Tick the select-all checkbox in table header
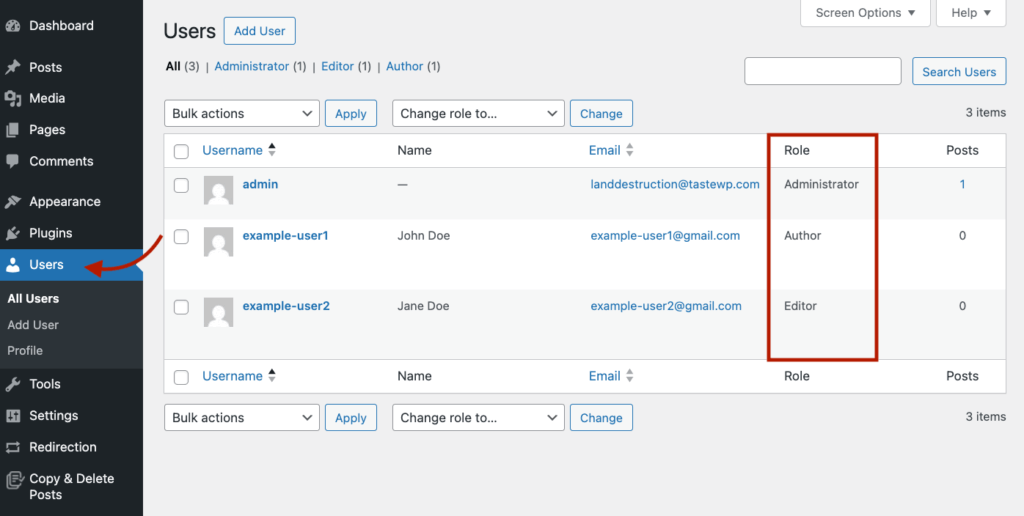 point(181,152)
